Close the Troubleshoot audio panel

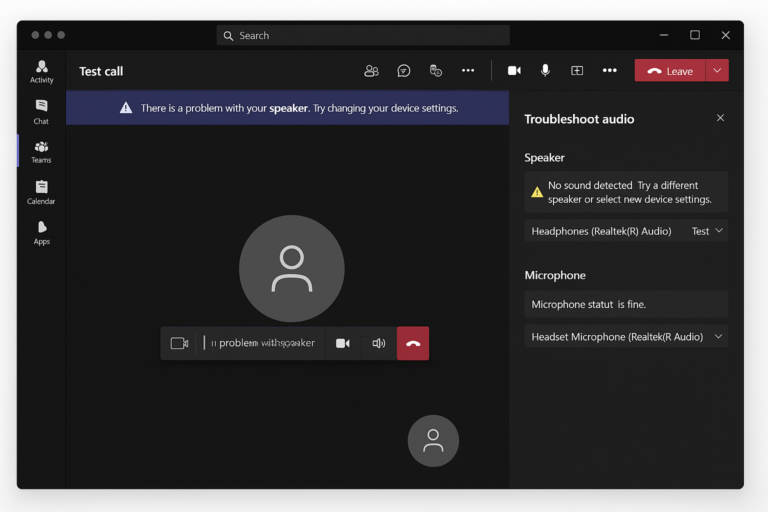point(720,118)
